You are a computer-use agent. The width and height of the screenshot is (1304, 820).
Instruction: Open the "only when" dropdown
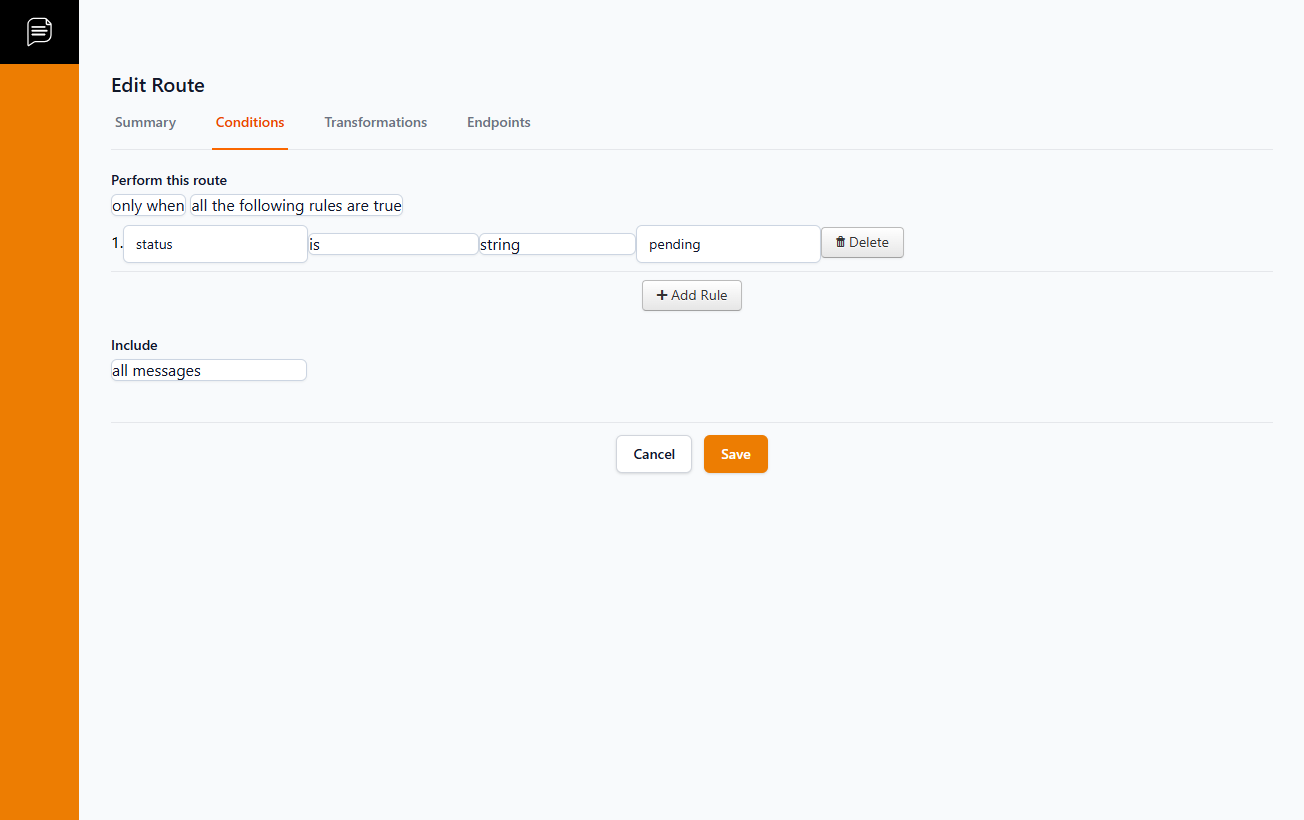click(x=148, y=206)
